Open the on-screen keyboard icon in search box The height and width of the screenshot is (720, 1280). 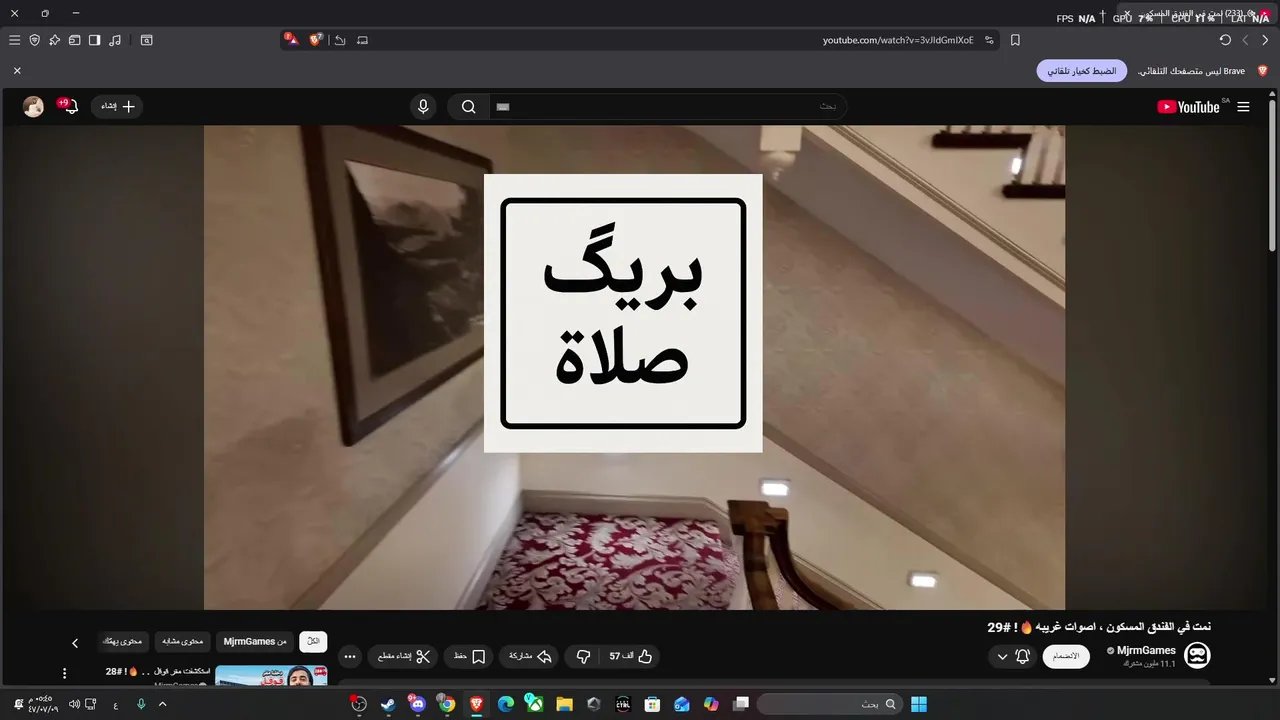[503, 107]
